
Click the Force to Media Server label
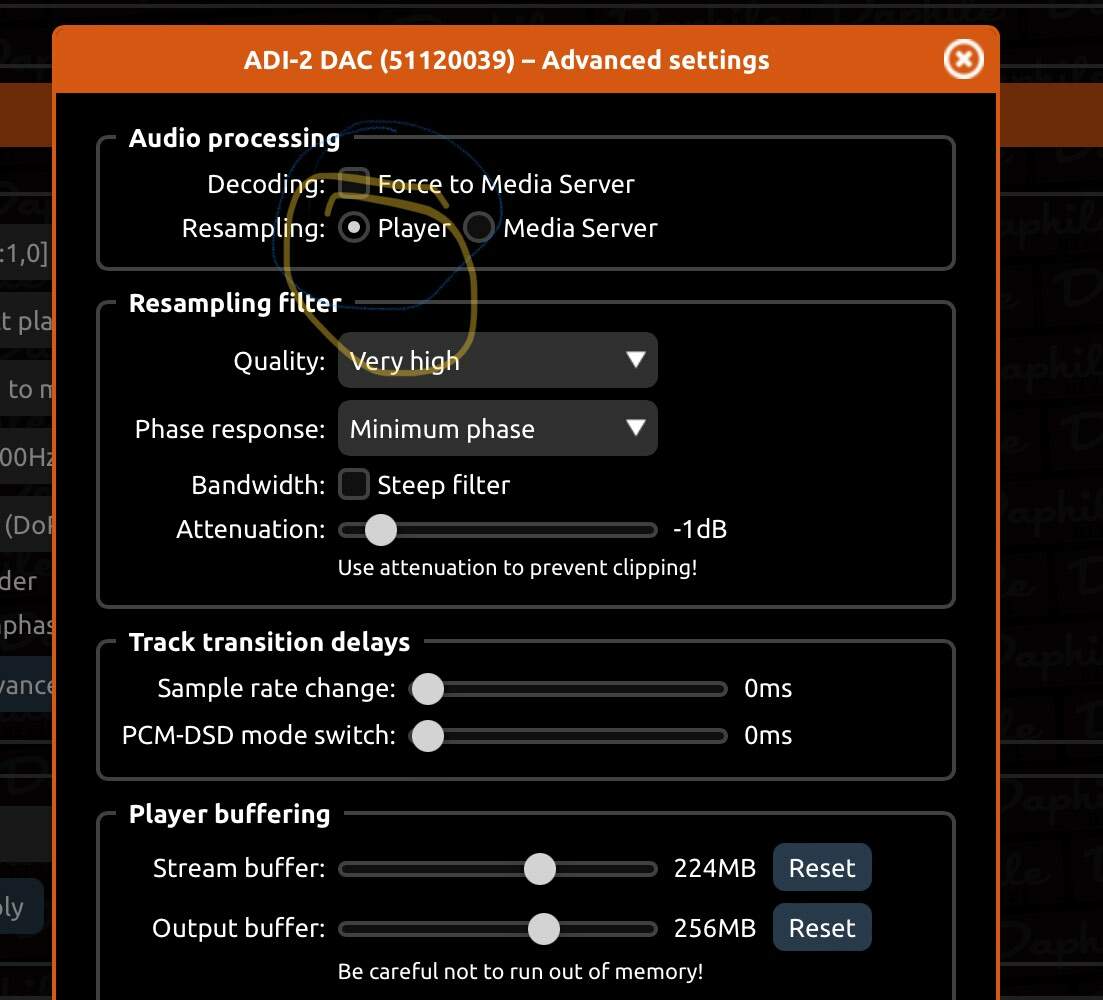pyautogui.click(x=506, y=184)
